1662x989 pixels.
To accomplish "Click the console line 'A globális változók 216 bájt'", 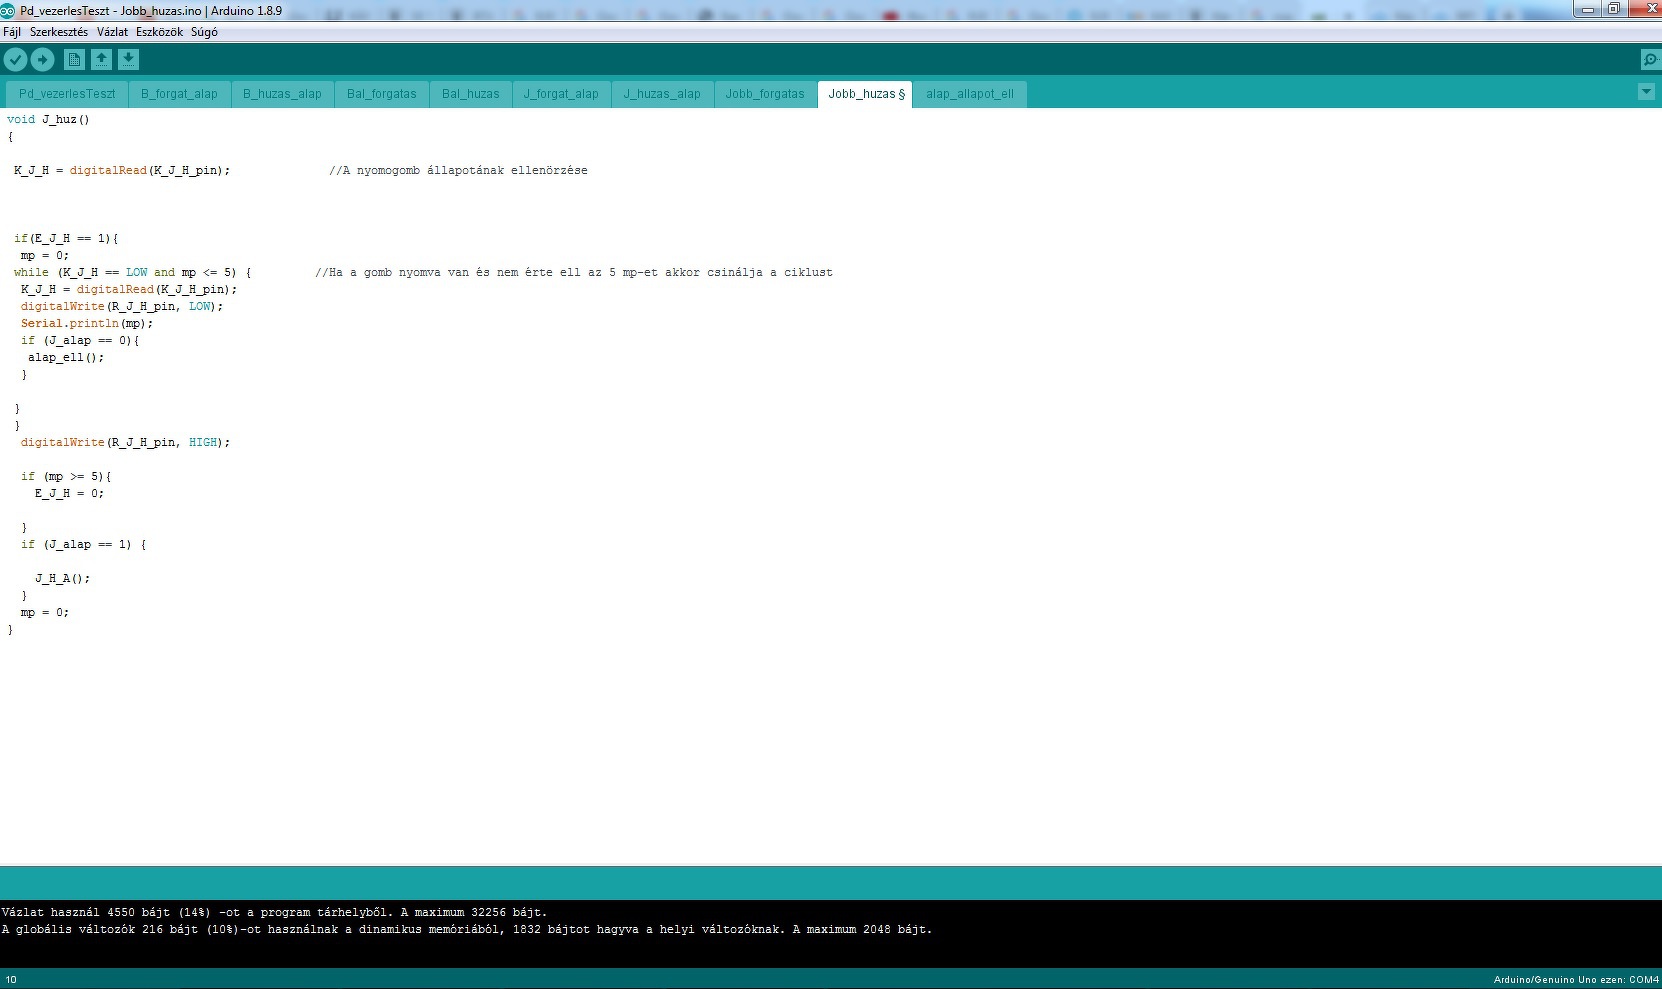I will tap(467, 929).
